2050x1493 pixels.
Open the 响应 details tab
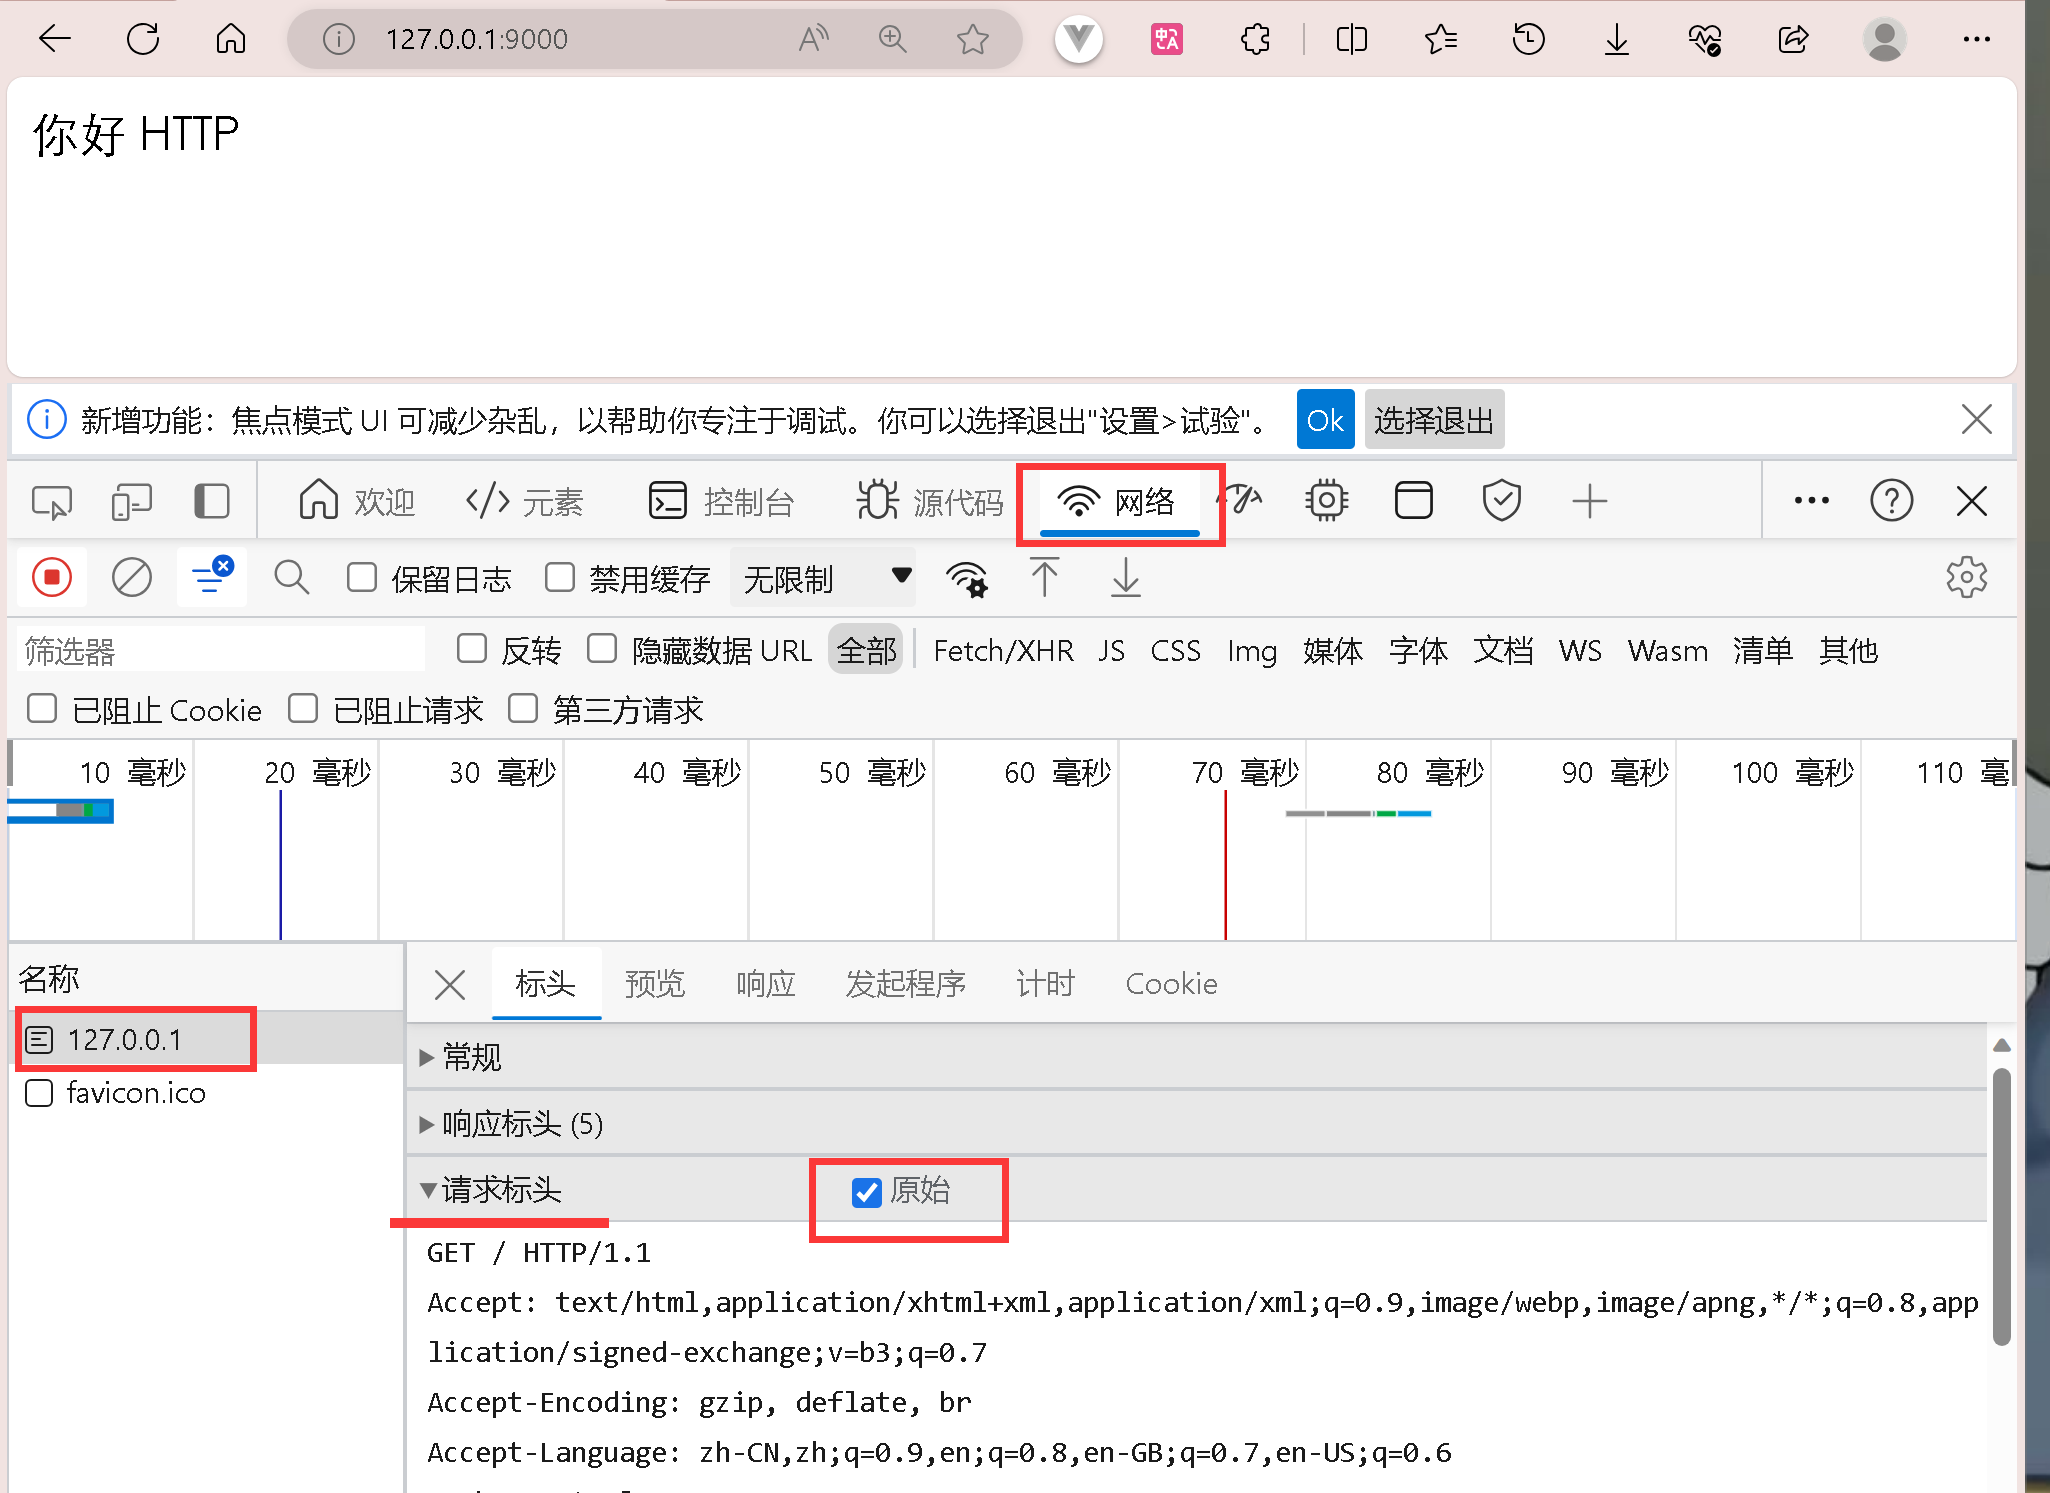click(765, 983)
